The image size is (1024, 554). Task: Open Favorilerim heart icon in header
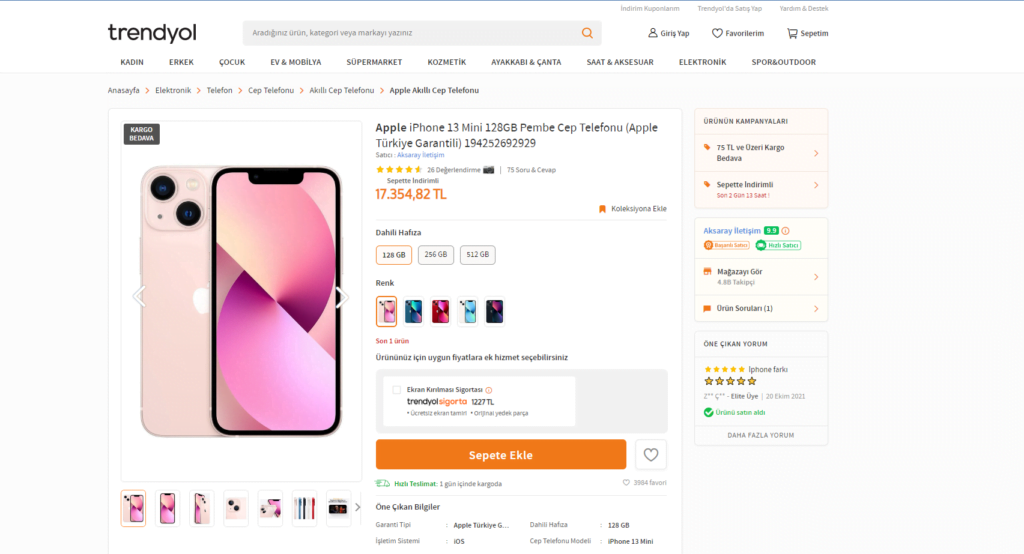pos(717,33)
